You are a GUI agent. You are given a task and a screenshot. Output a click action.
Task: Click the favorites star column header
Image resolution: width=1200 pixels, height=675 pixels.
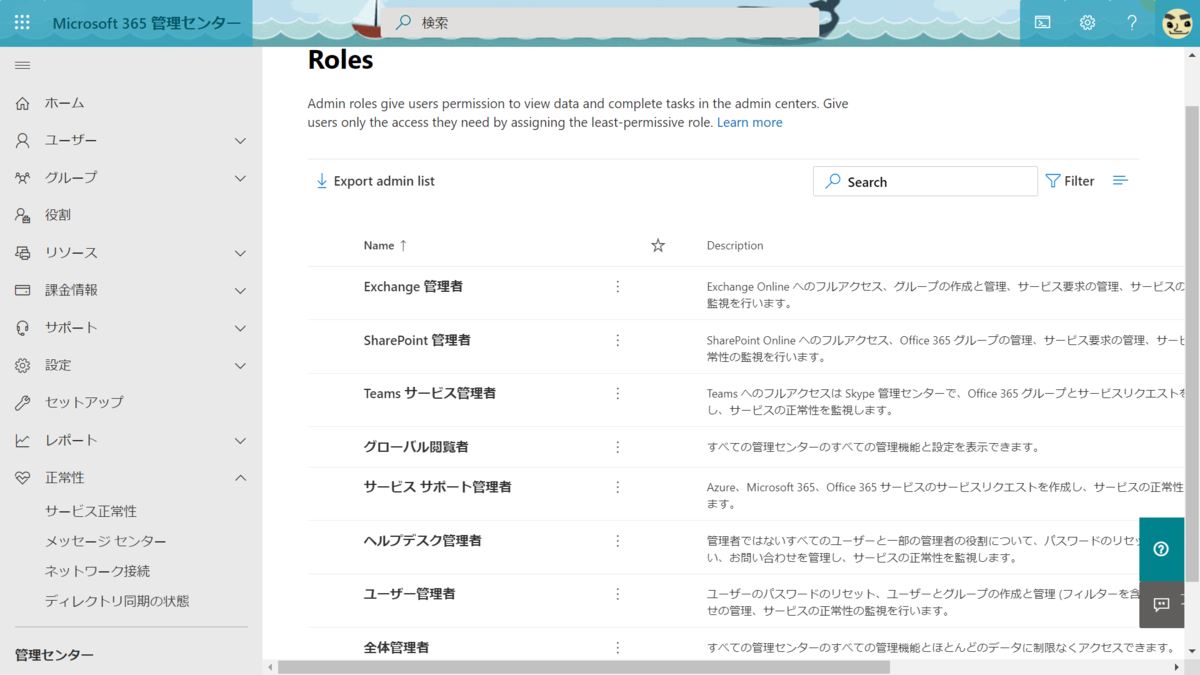click(x=658, y=245)
